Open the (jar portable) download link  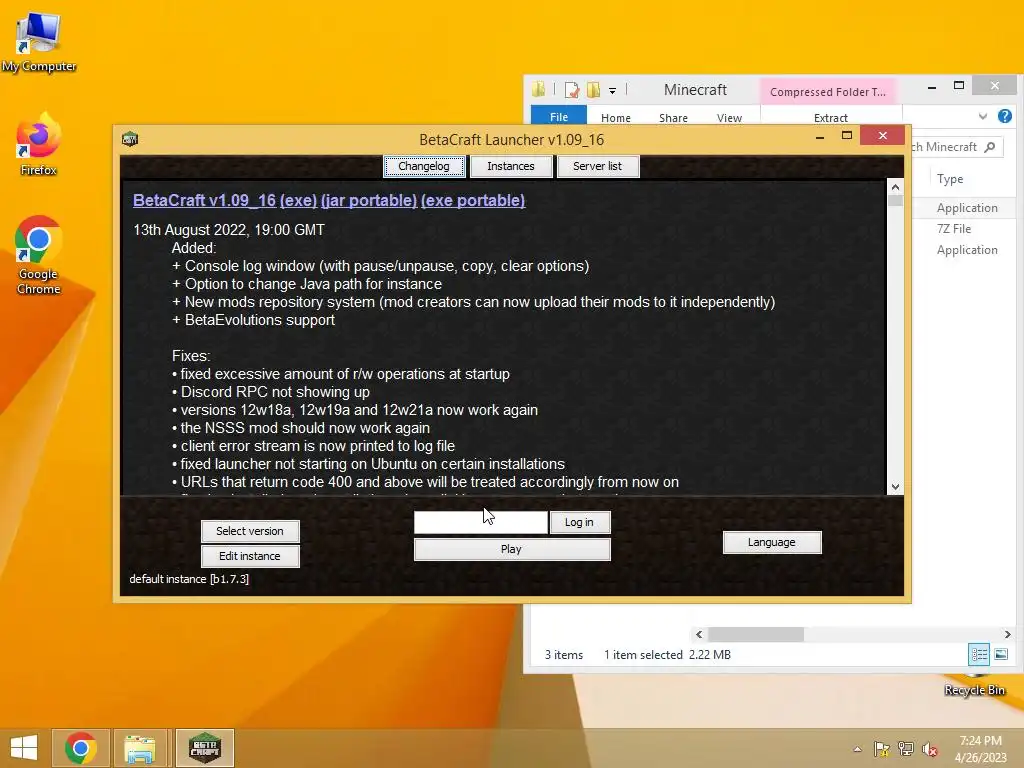(x=369, y=200)
